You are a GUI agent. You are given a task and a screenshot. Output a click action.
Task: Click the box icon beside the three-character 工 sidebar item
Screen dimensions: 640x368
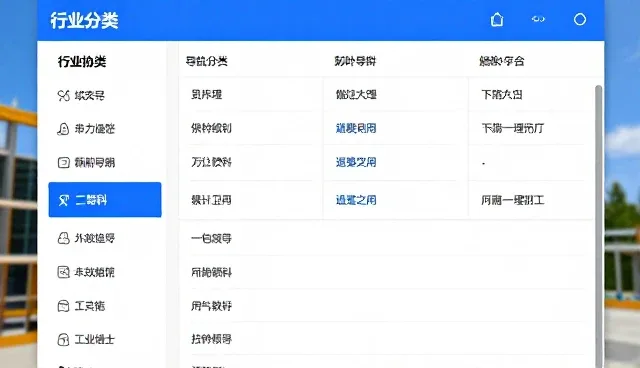pyautogui.click(x=63, y=306)
